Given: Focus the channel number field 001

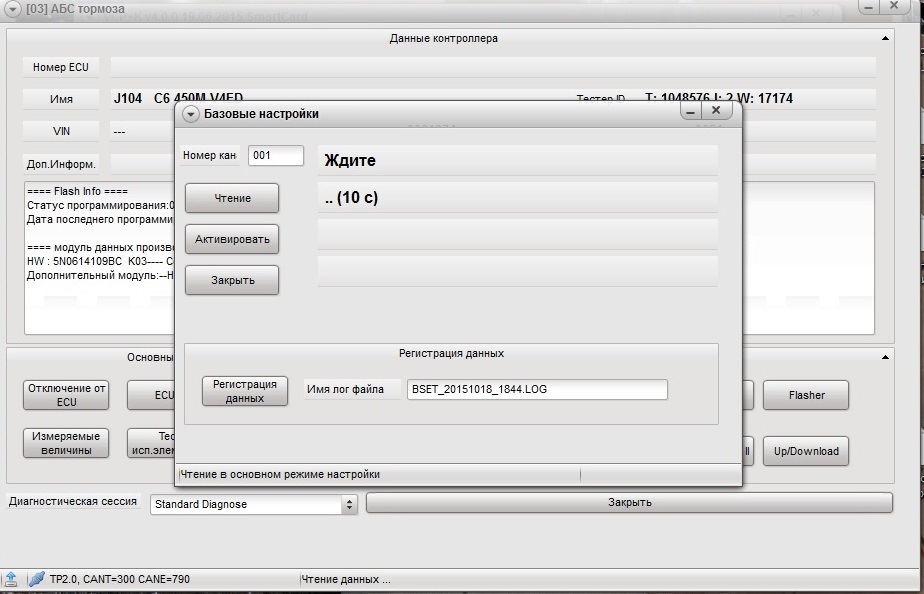Looking at the screenshot, I should [x=276, y=156].
